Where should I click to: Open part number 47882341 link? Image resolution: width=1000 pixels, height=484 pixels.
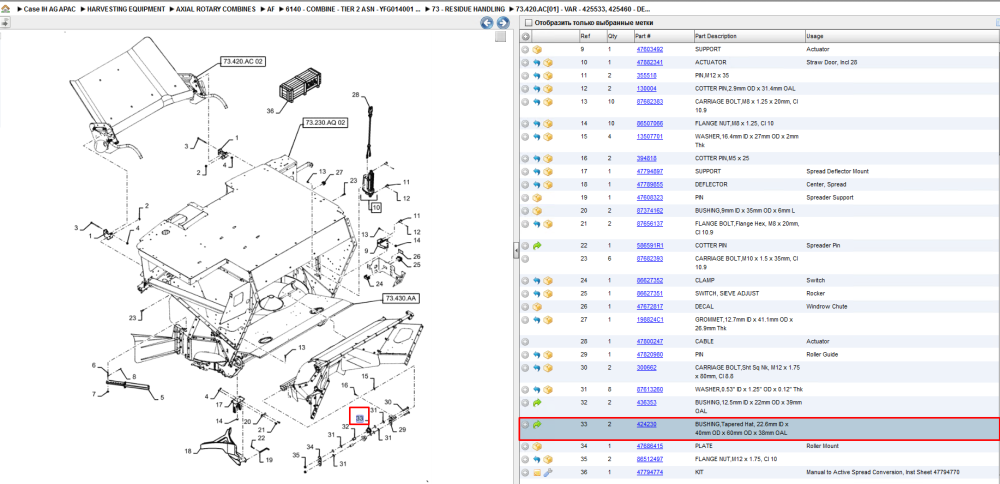(x=649, y=62)
